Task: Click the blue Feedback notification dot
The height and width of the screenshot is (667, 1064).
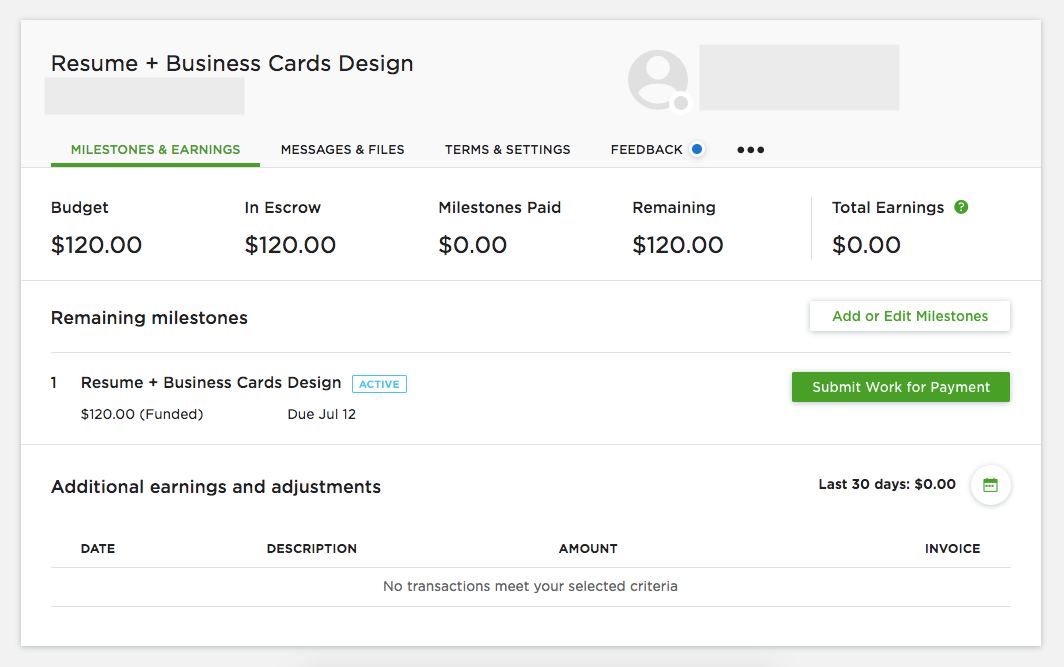Action: coord(696,149)
